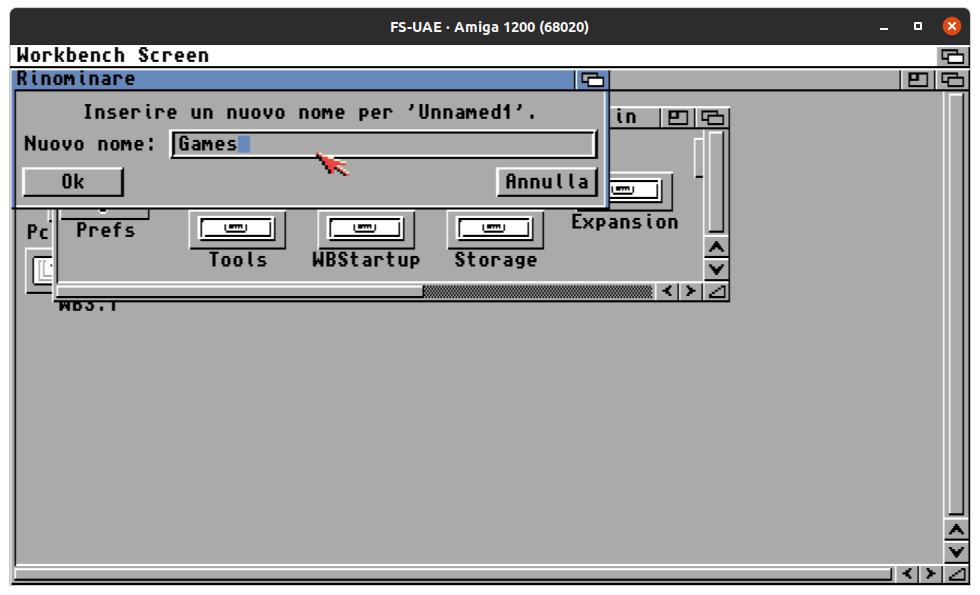The image size is (980, 595).
Task: Click Workbench window scroll down arrow
Action: pos(956,552)
